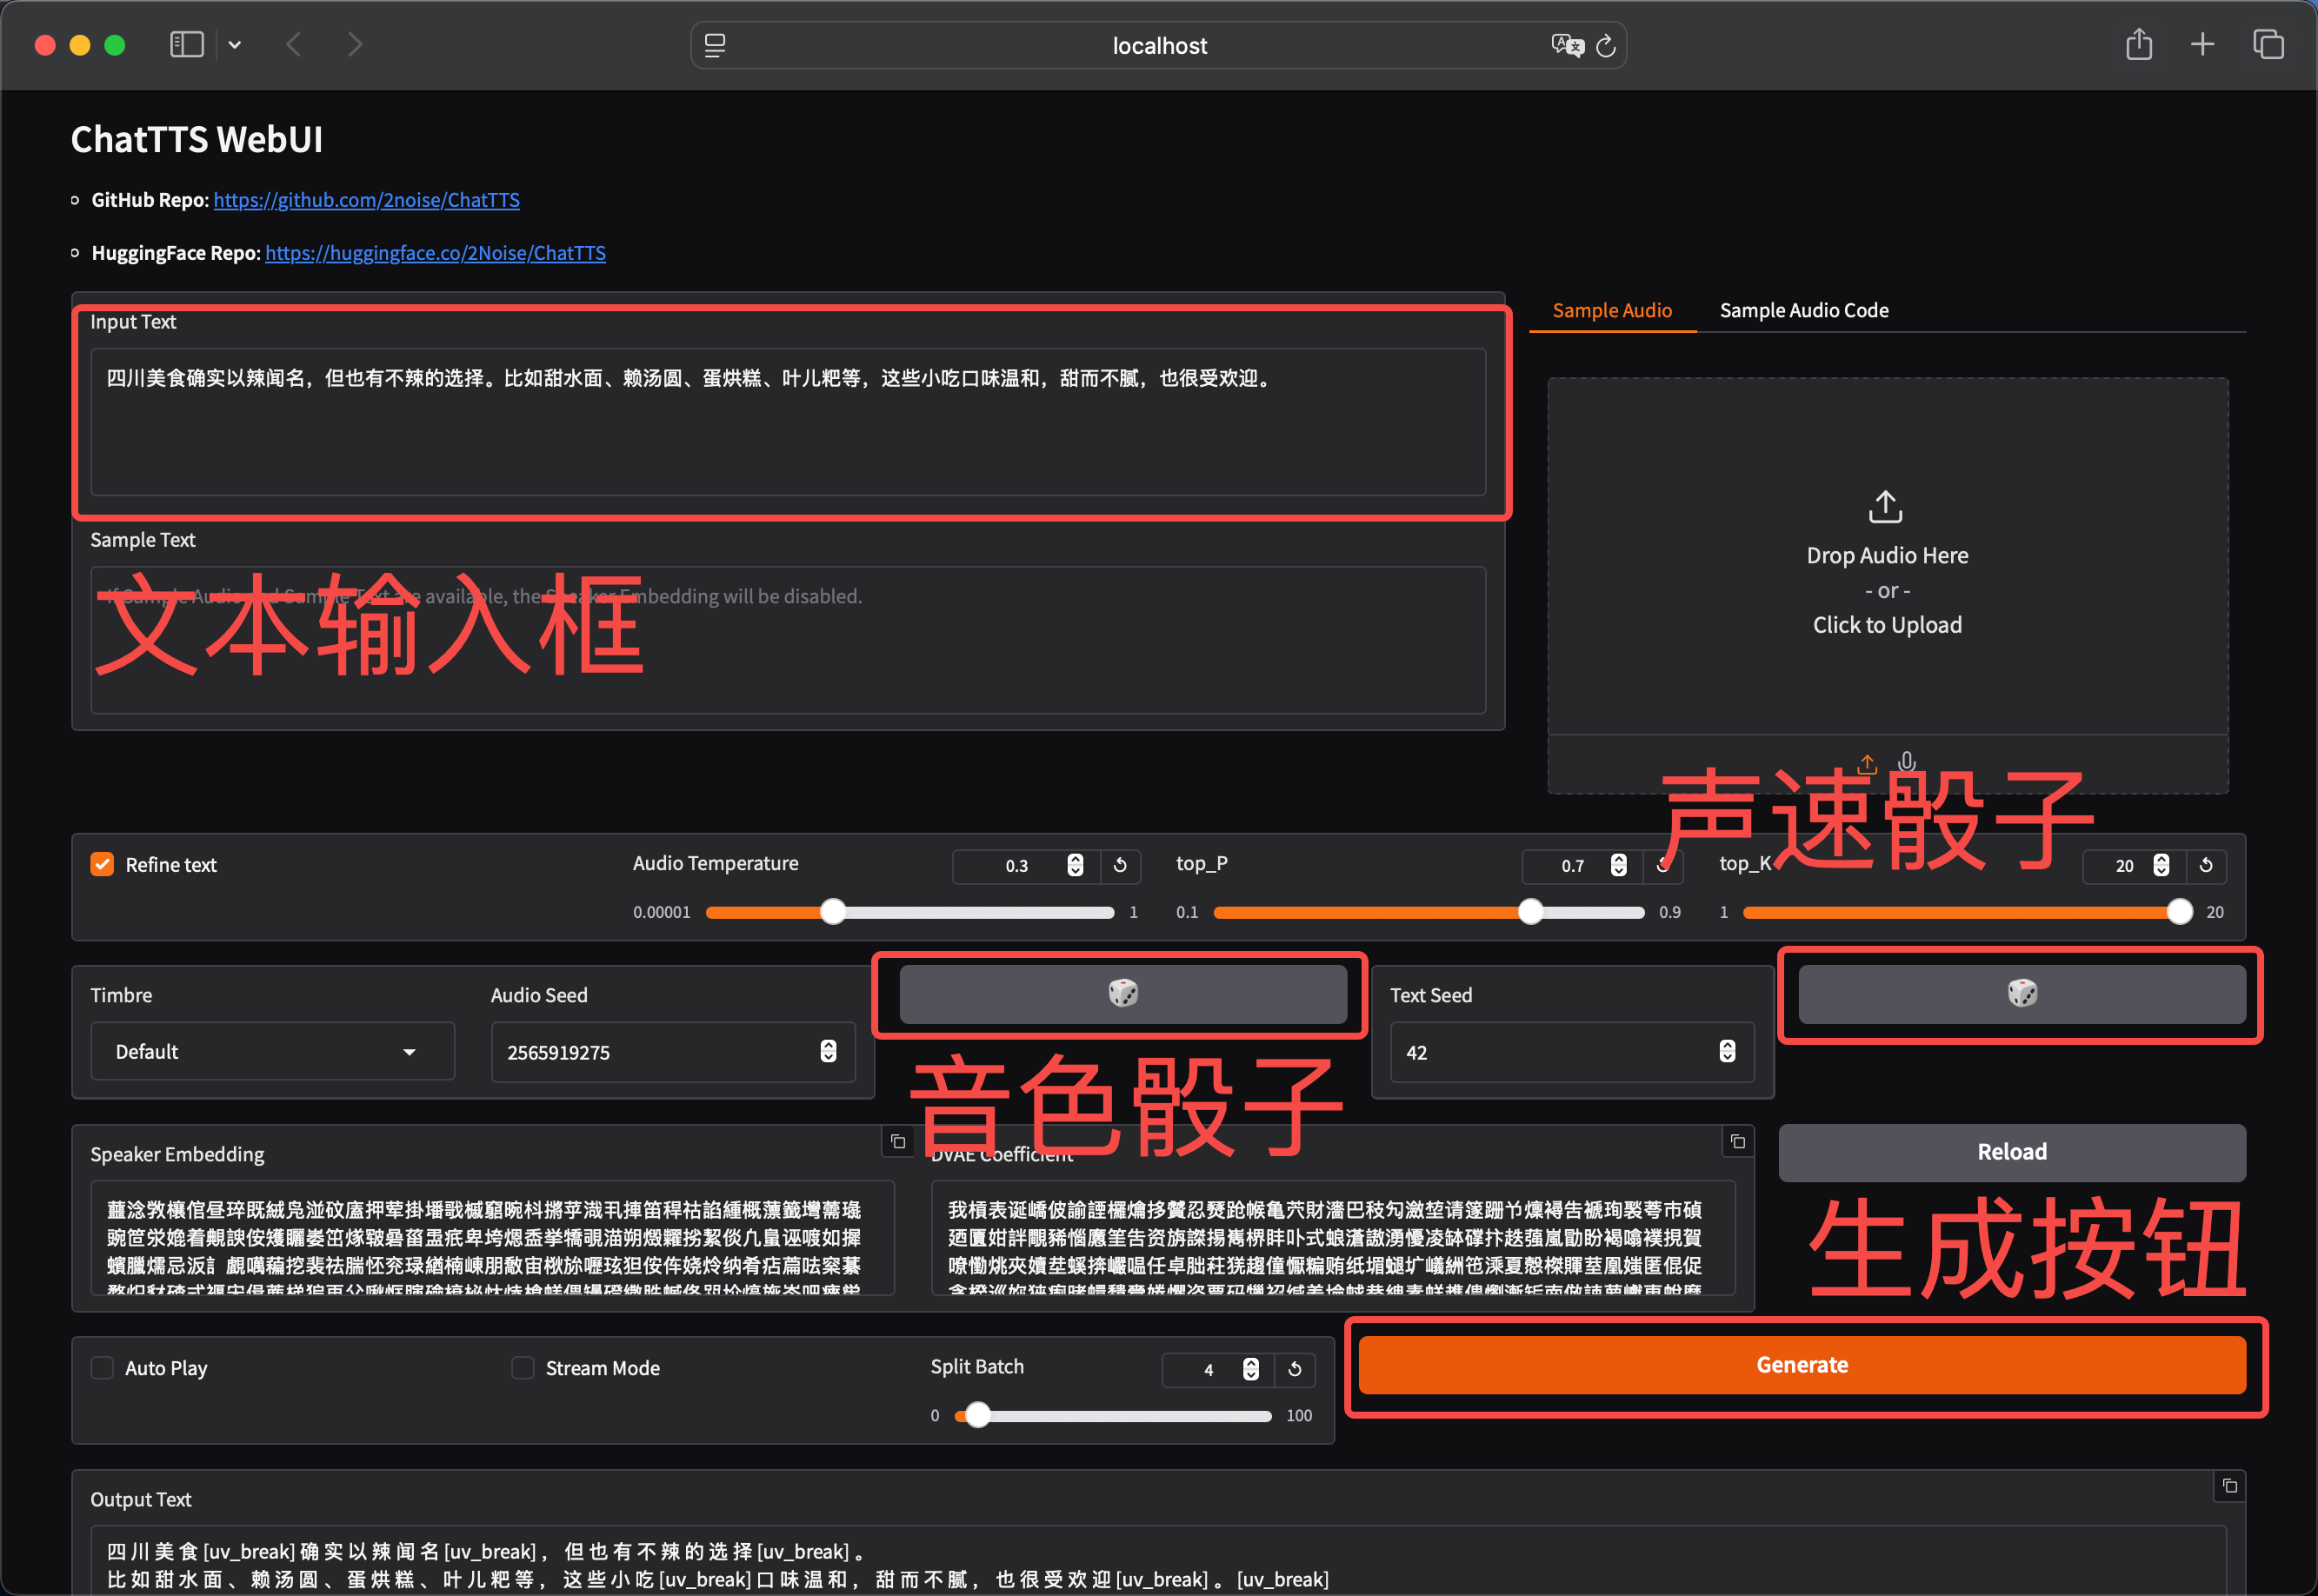Click Drop Audio Here upload area
This screenshot has height=1596, width=2318.
tap(1887, 556)
